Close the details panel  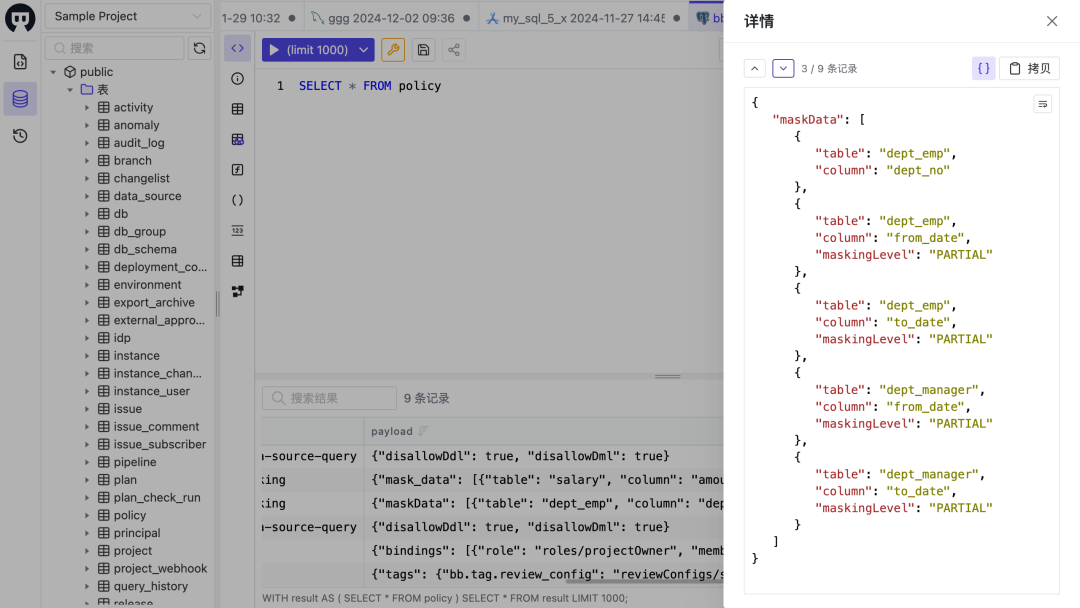pyautogui.click(x=1052, y=21)
